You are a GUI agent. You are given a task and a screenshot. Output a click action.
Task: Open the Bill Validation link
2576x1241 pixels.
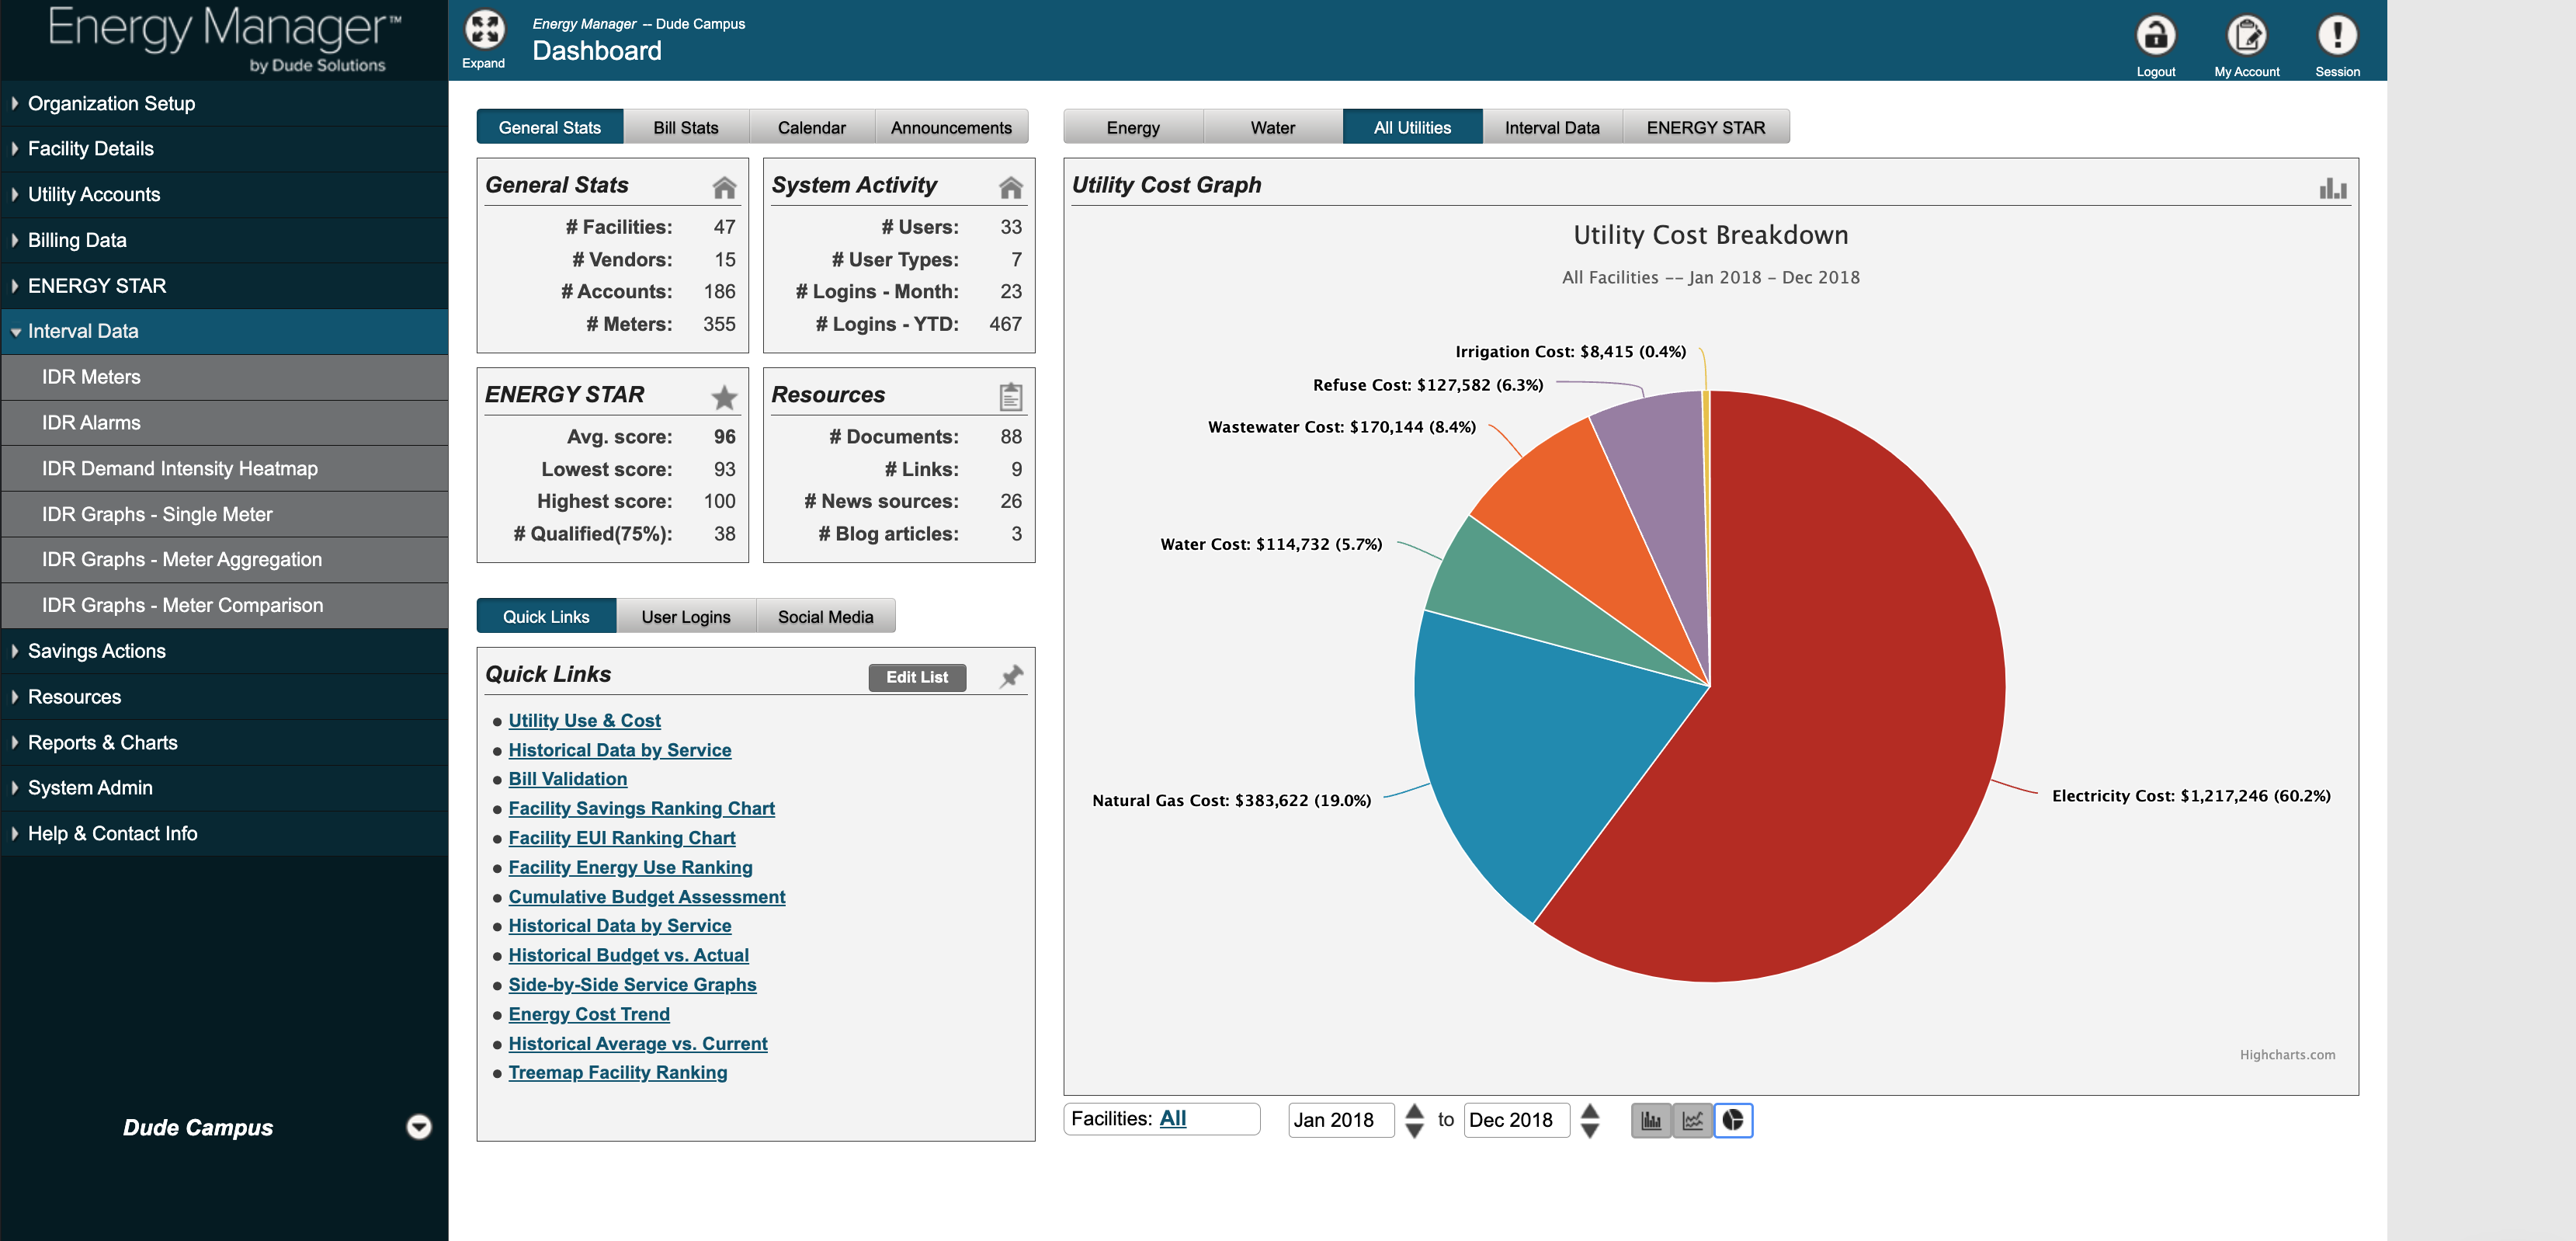click(567, 779)
